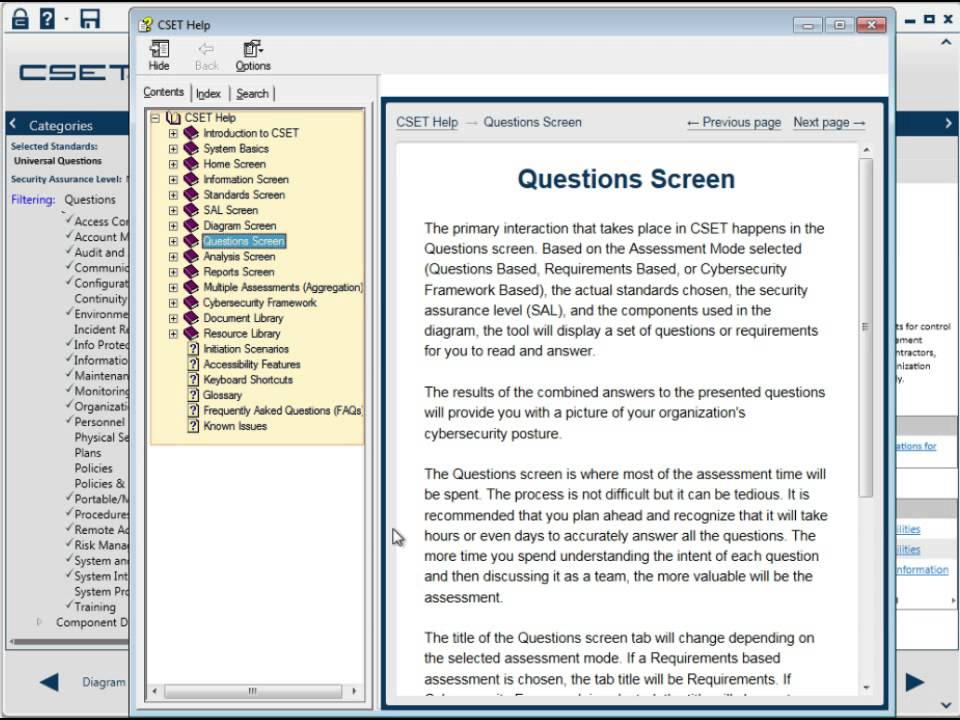
Task: Click the Known Issues topic page icon
Action: click(x=193, y=426)
